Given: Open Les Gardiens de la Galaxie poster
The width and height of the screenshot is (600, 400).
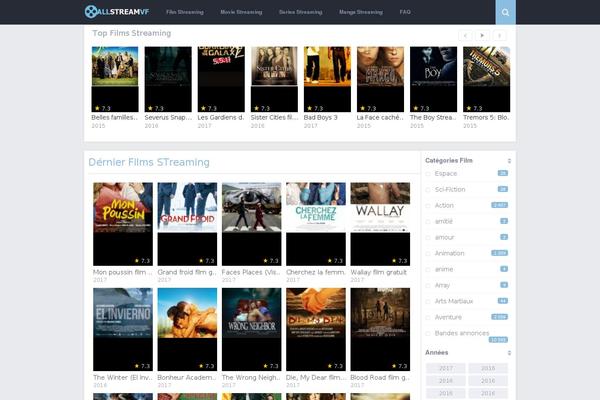Looking at the screenshot, I should [x=221, y=79].
